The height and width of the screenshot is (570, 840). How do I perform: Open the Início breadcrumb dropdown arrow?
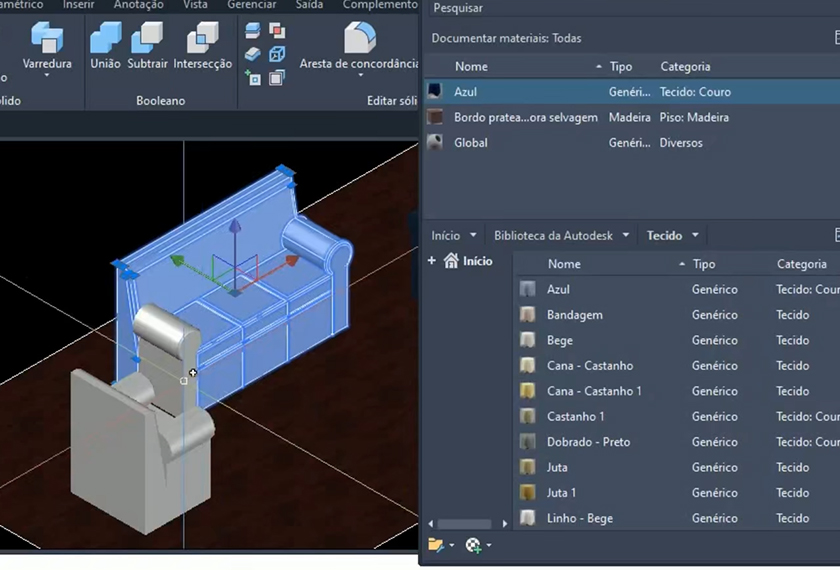(473, 236)
